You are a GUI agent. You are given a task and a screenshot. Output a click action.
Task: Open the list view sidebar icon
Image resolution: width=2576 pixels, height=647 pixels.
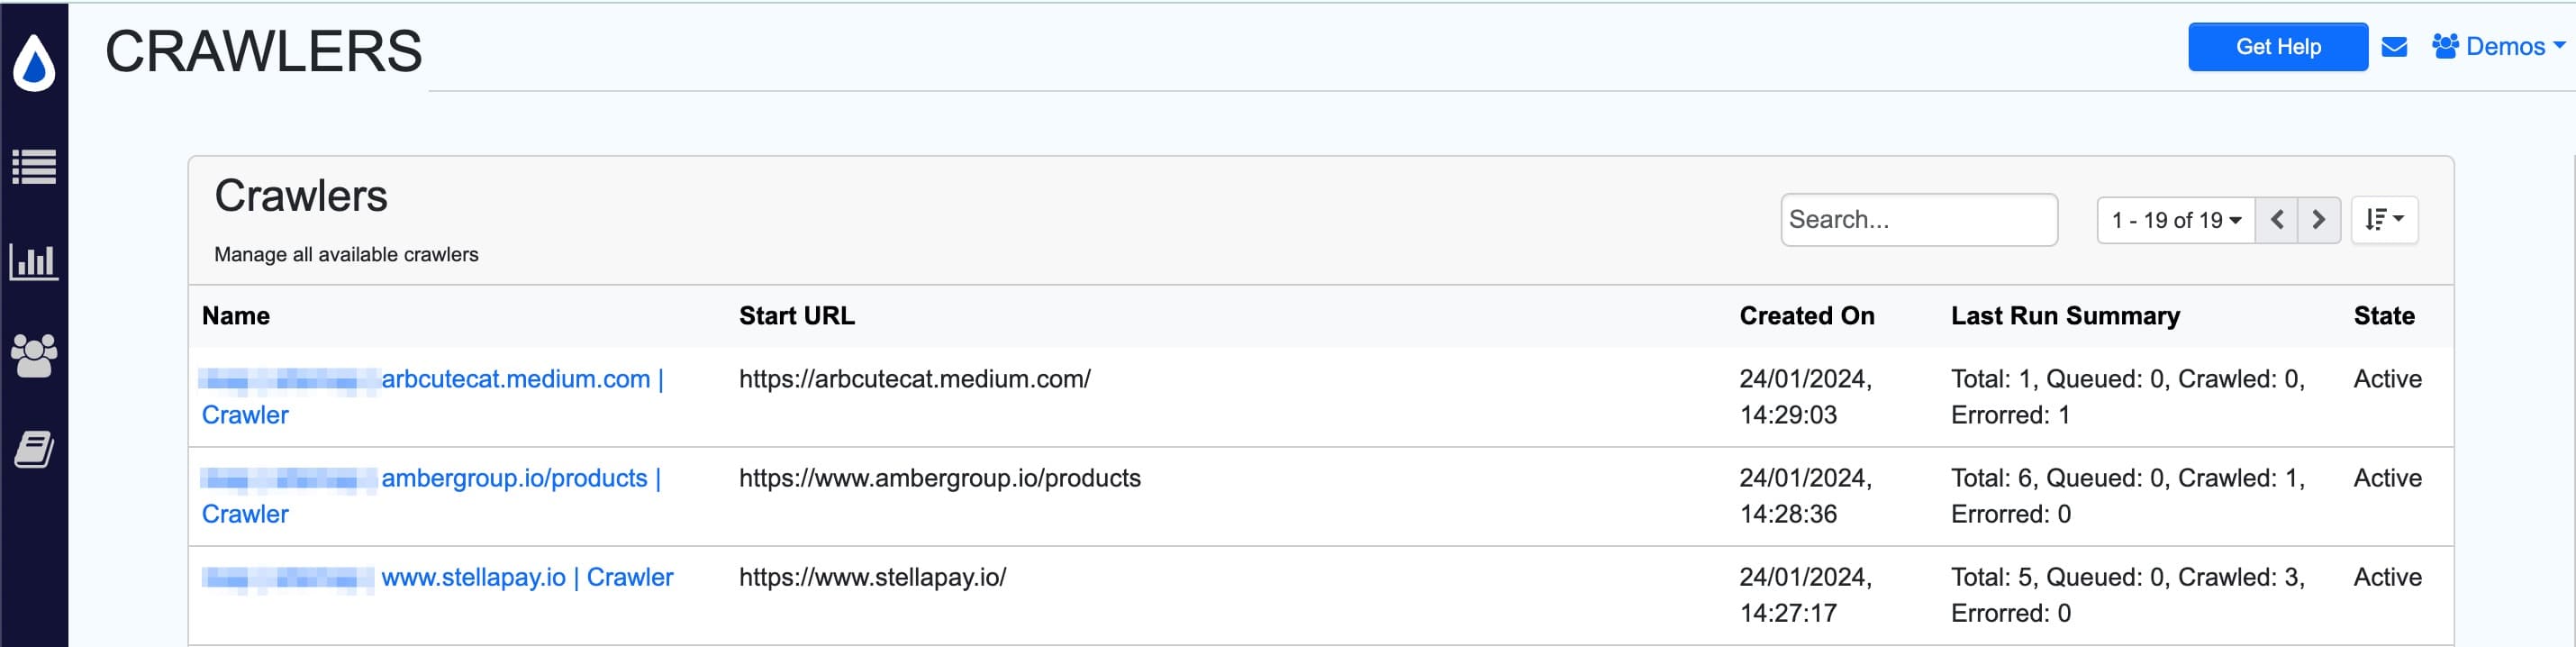coord(34,167)
